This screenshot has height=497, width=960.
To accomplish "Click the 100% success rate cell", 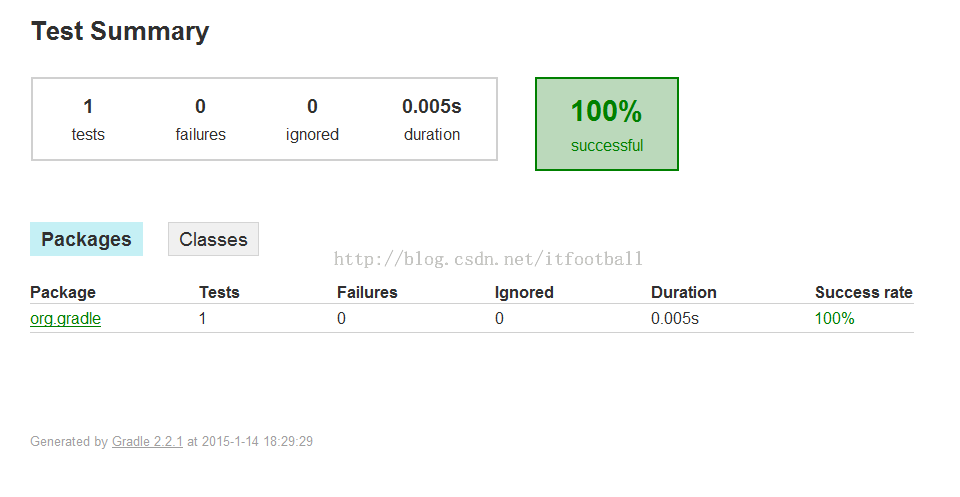I will tap(834, 319).
